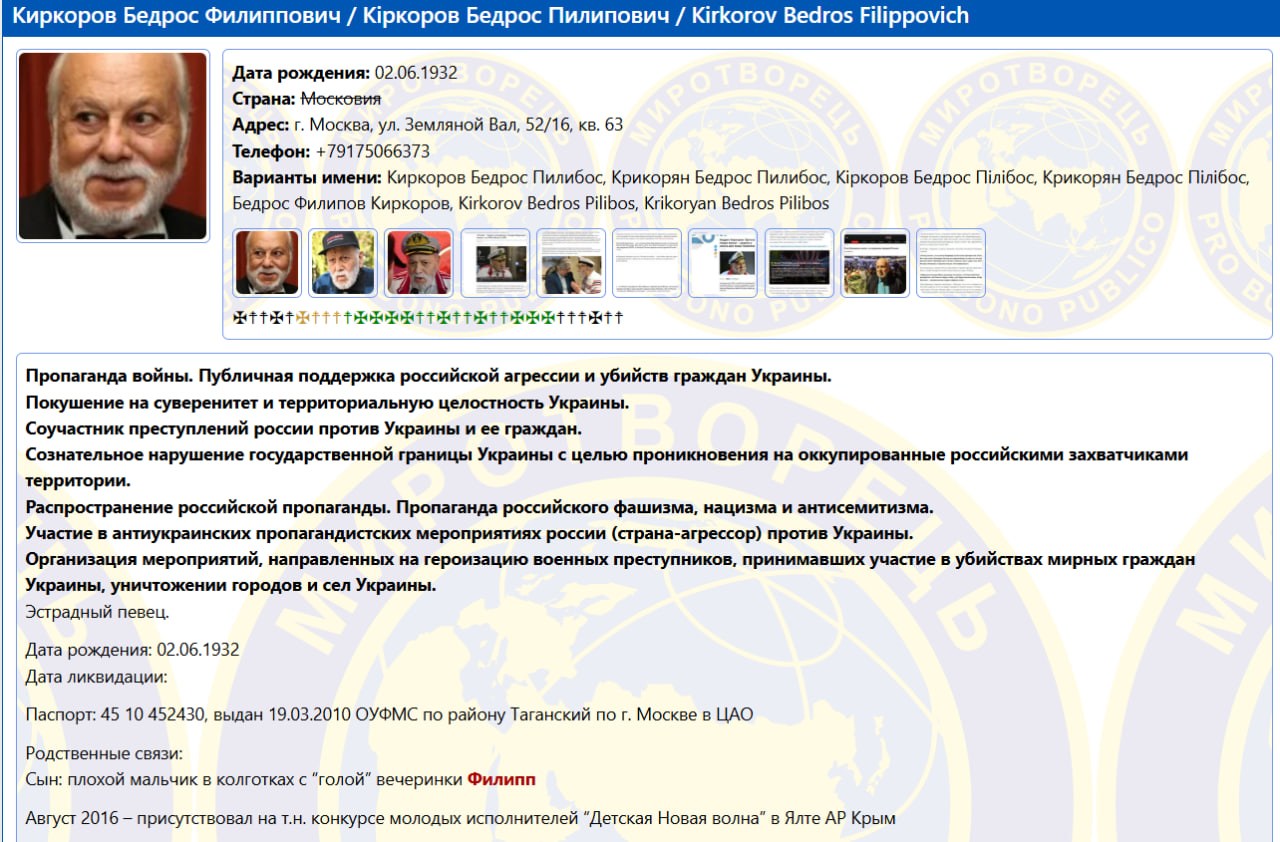The width and height of the screenshot is (1280, 842).
Task: Click the blue header title with the name
Action: [x=490, y=16]
